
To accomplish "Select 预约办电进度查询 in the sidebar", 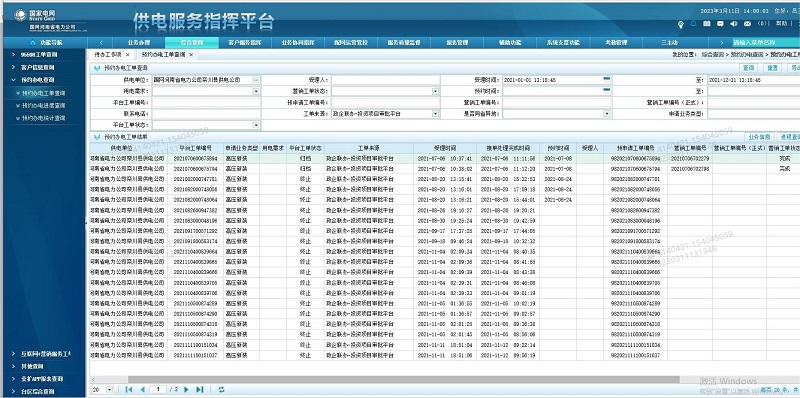I will pyautogui.click(x=43, y=106).
